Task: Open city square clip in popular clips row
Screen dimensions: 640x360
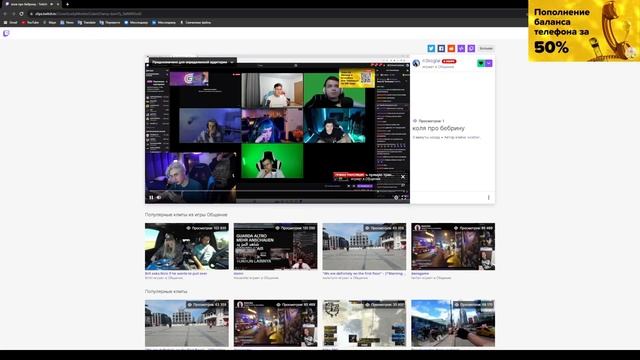Action: 187,323
